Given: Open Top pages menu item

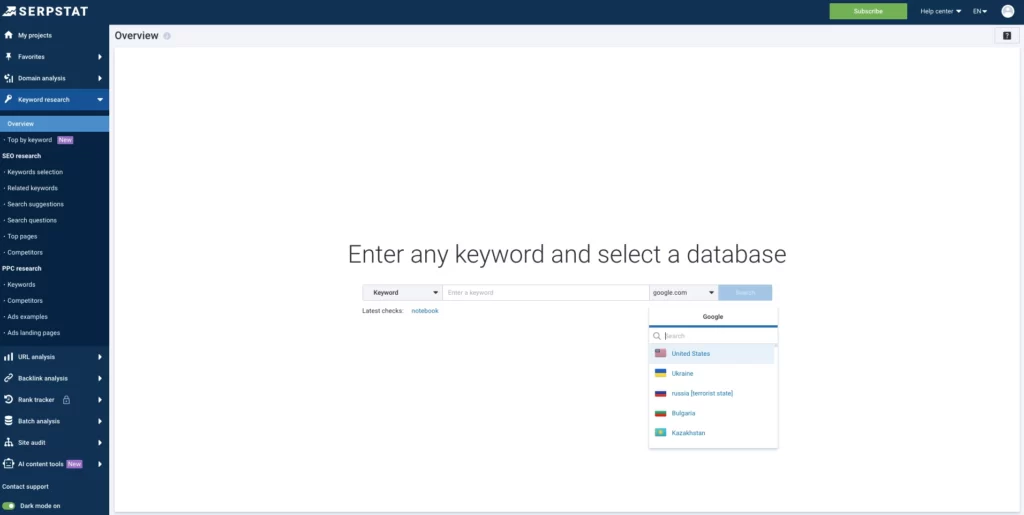Looking at the screenshot, I should click(22, 236).
